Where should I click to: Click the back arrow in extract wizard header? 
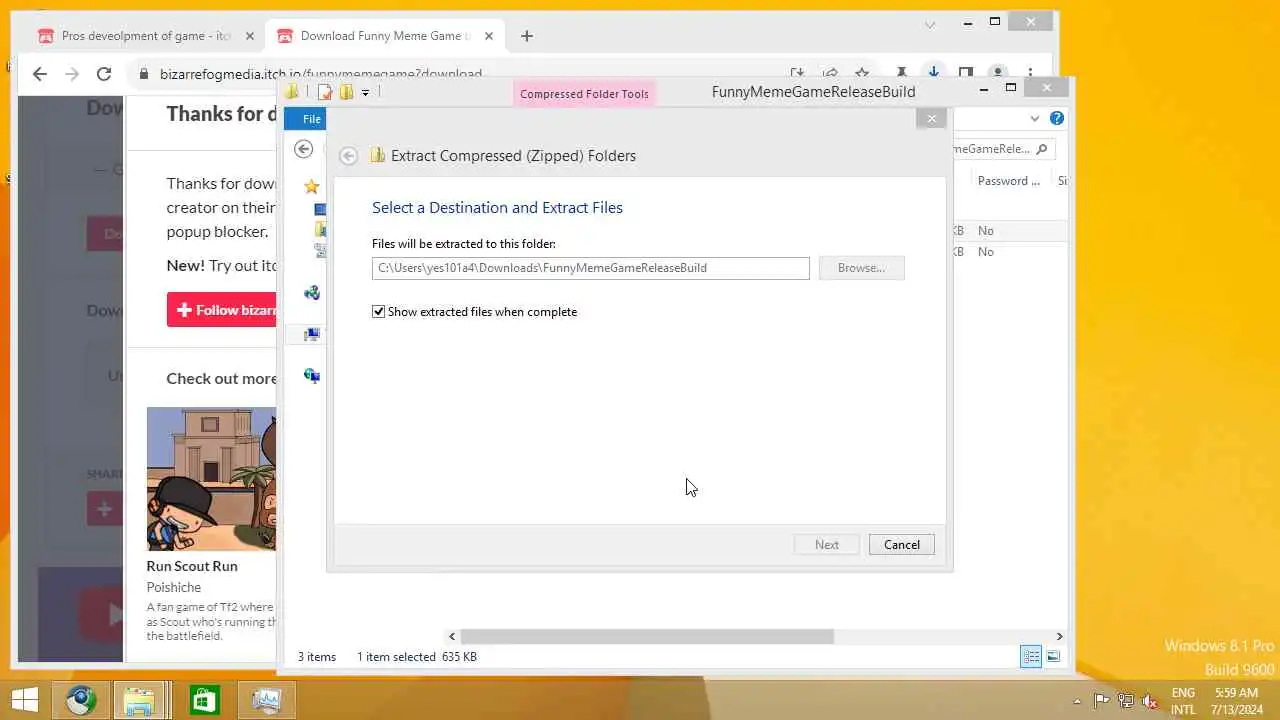(x=348, y=156)
